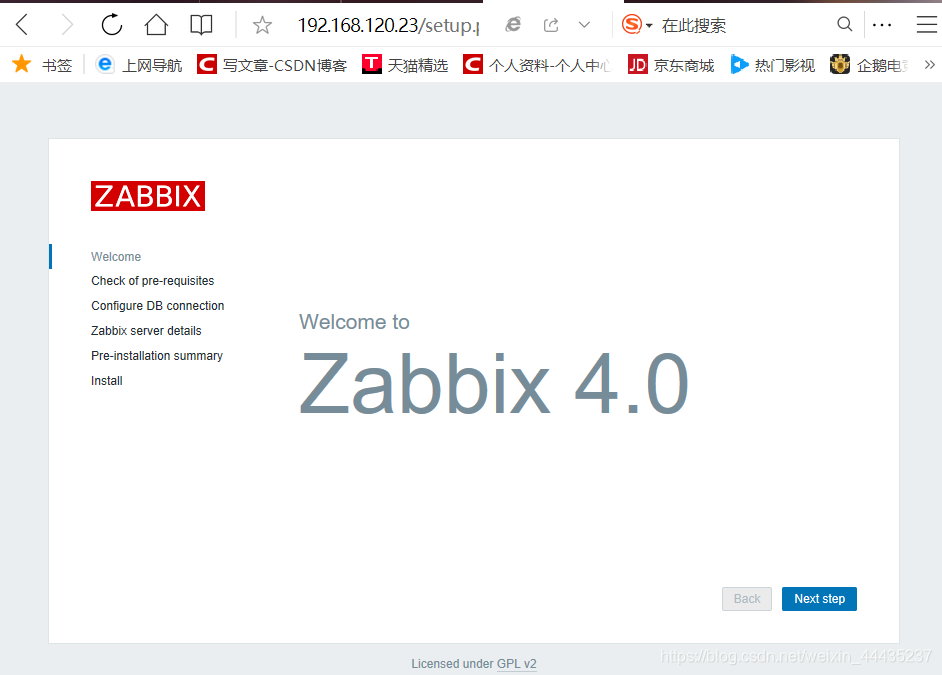This screenshot has height=675, width=942.
Task: Open the 写文章-CSDN博客 bookmark
Action: tap(272, 65)
